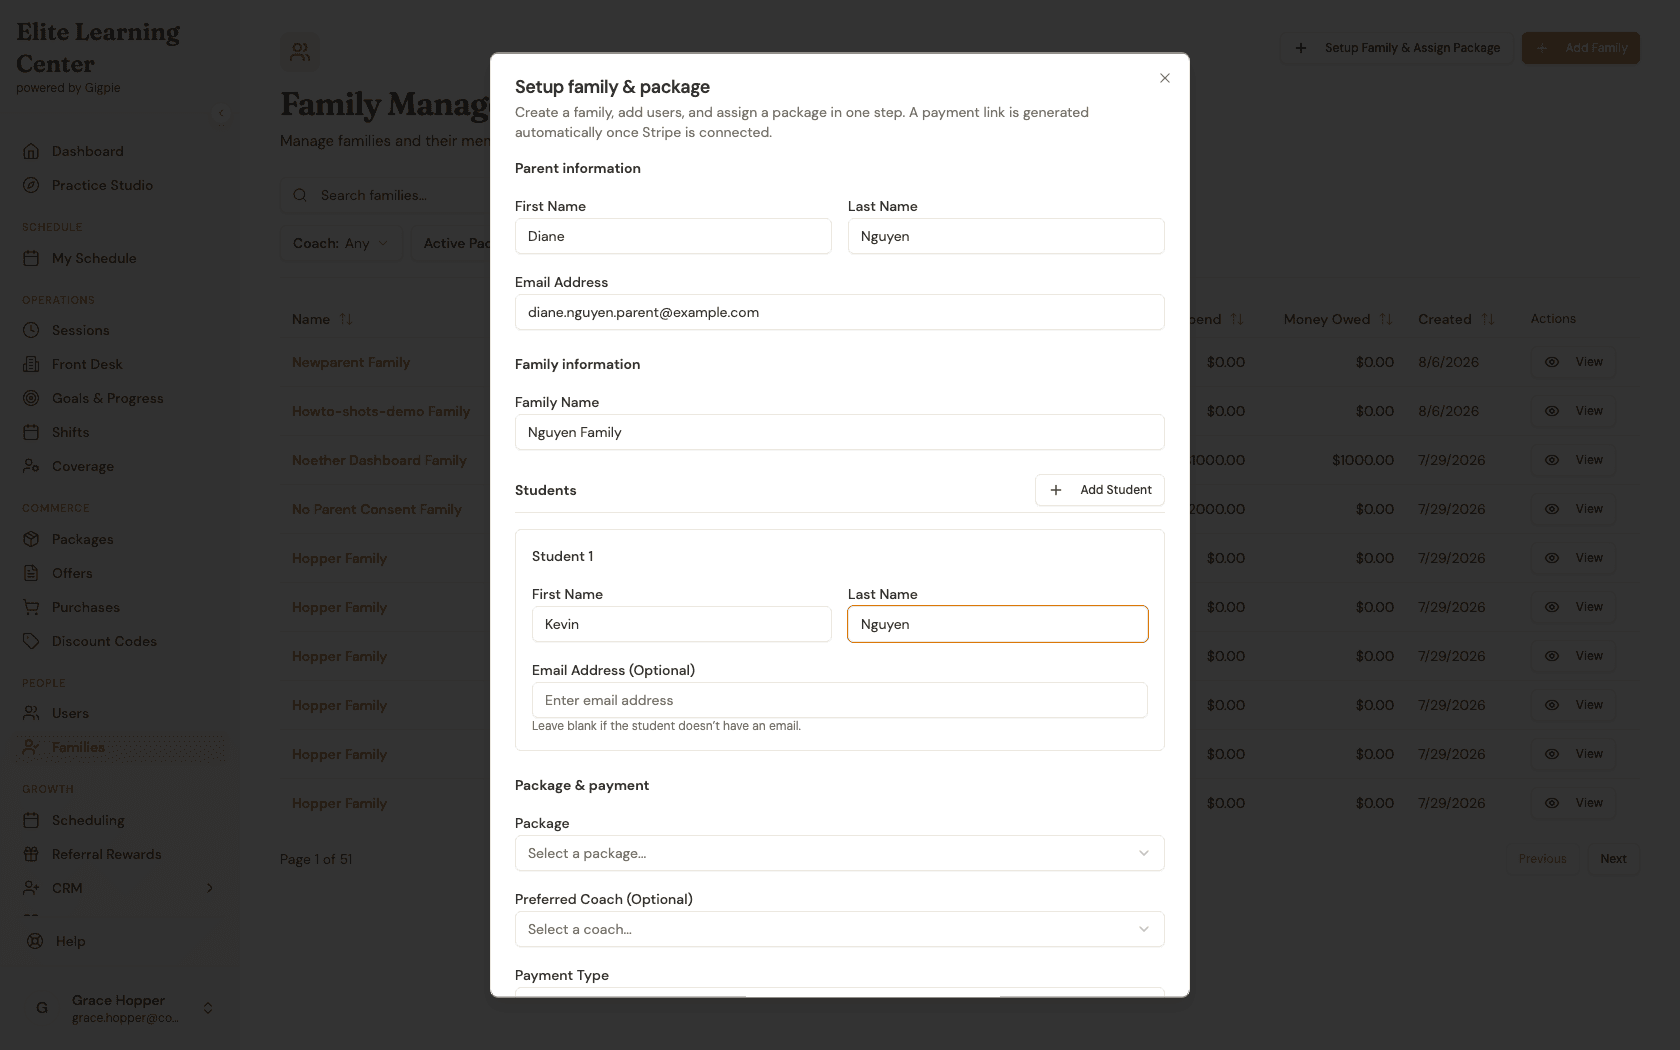Click the Add Student button
Screen dimensions: 1680x1050
1100,490
